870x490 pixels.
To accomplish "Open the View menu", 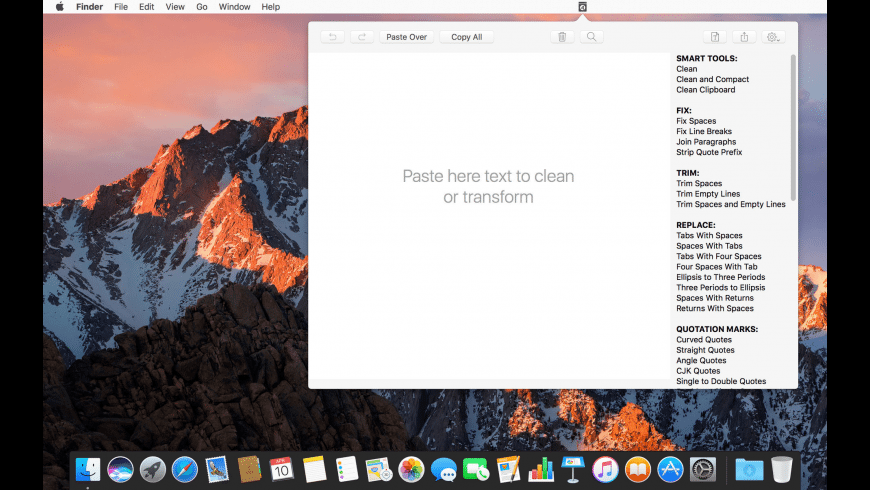I will [175, 7].
